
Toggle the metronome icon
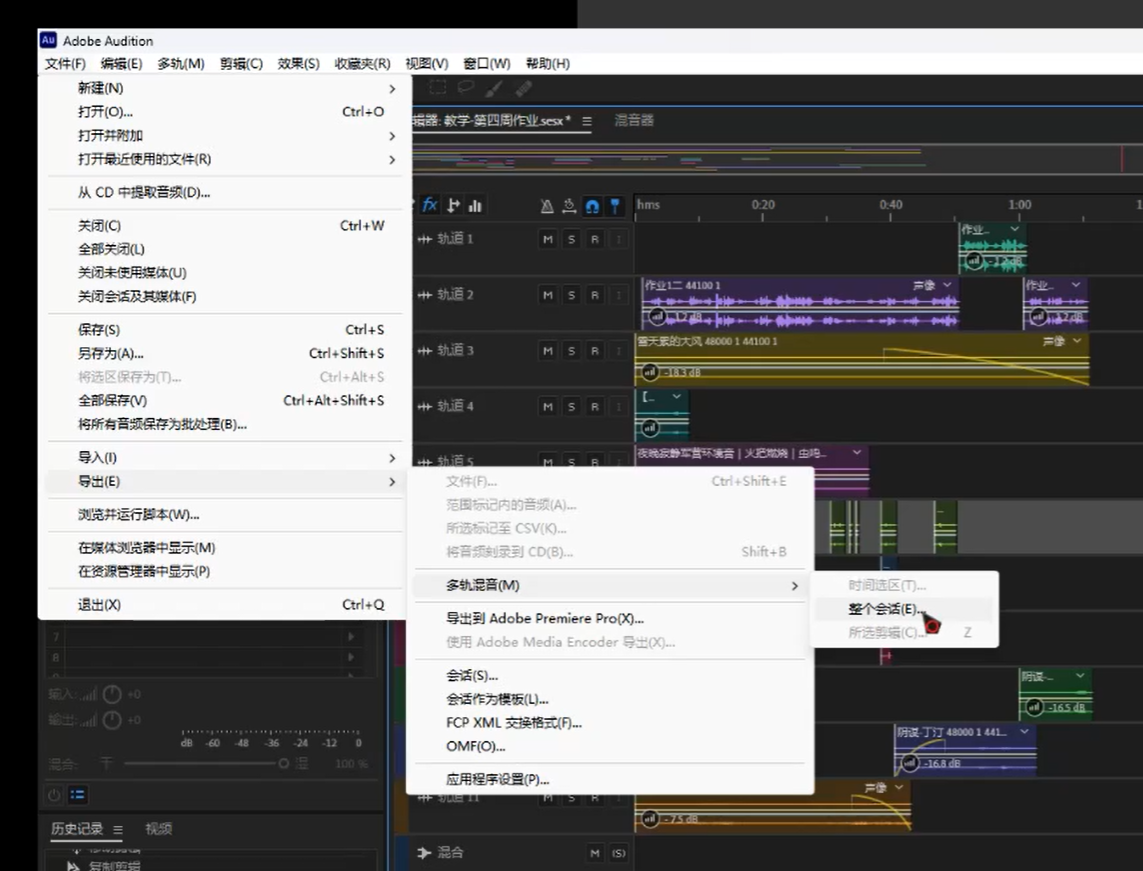pyautogui.click(x=547, y=206)
